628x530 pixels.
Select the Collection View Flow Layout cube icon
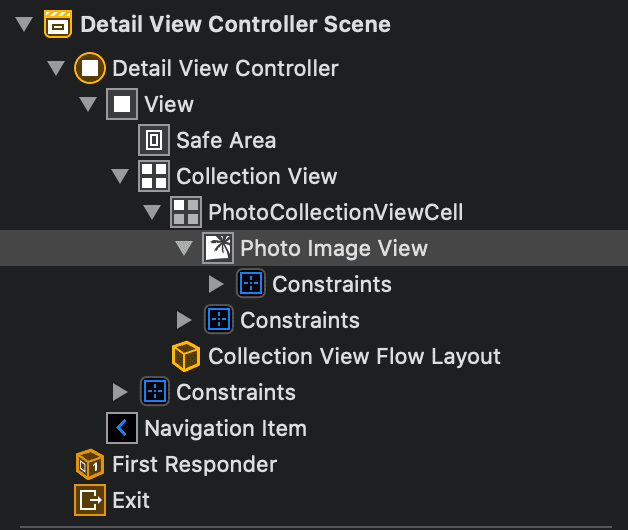pyautogui.click(x=186, y=356)
